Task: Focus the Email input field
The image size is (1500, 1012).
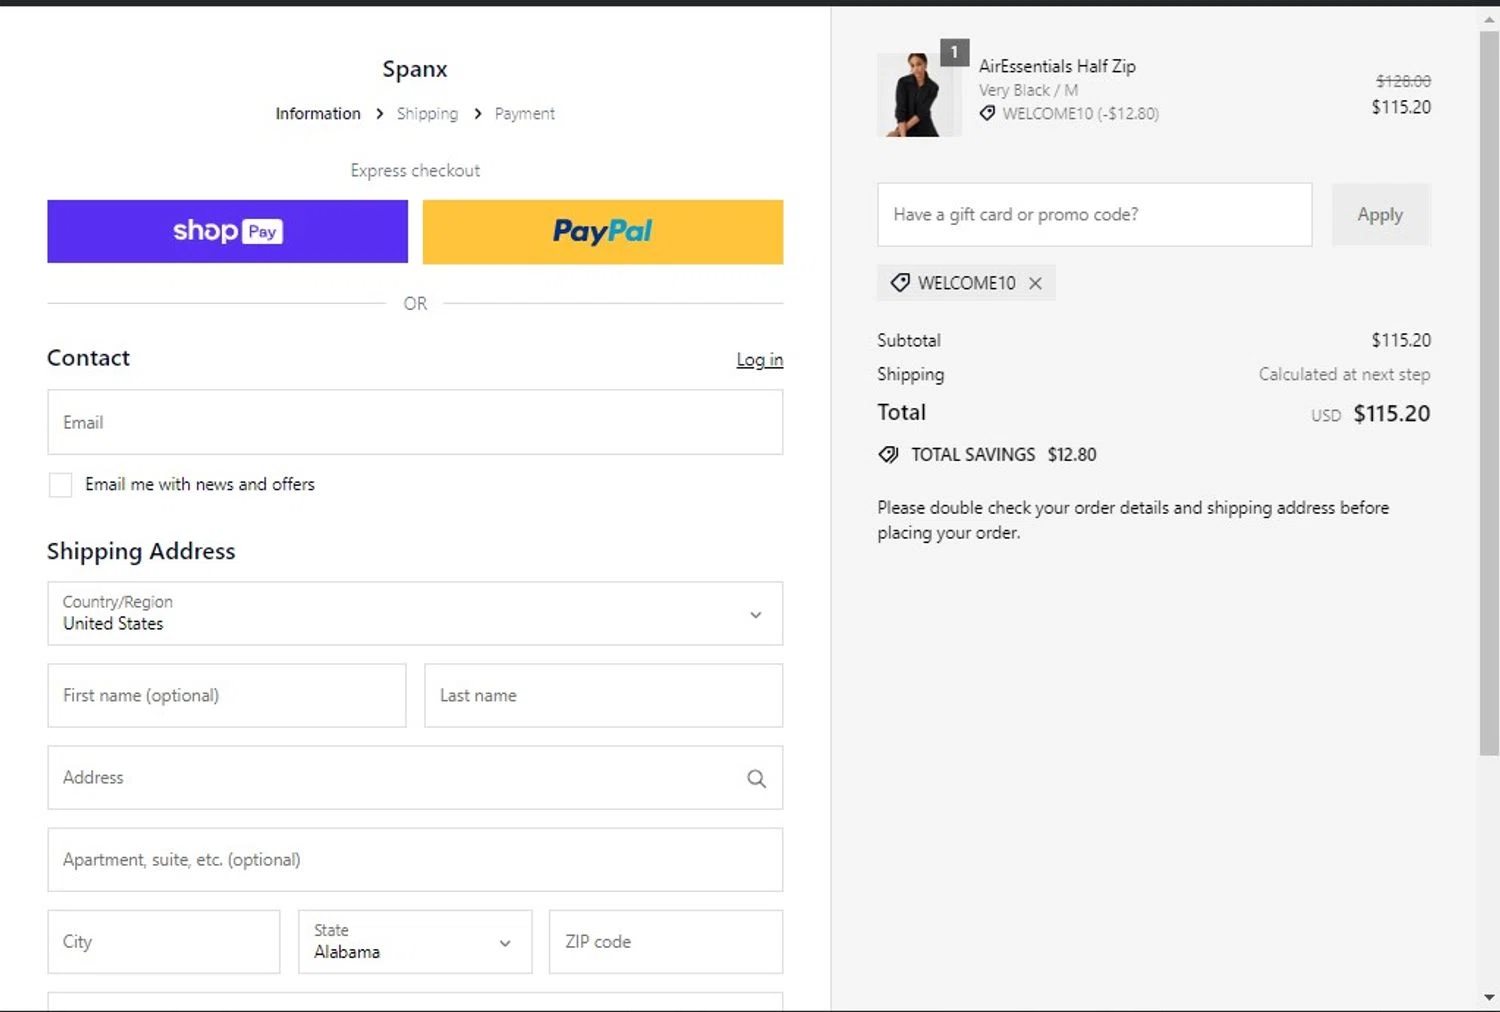Action: 414,422
